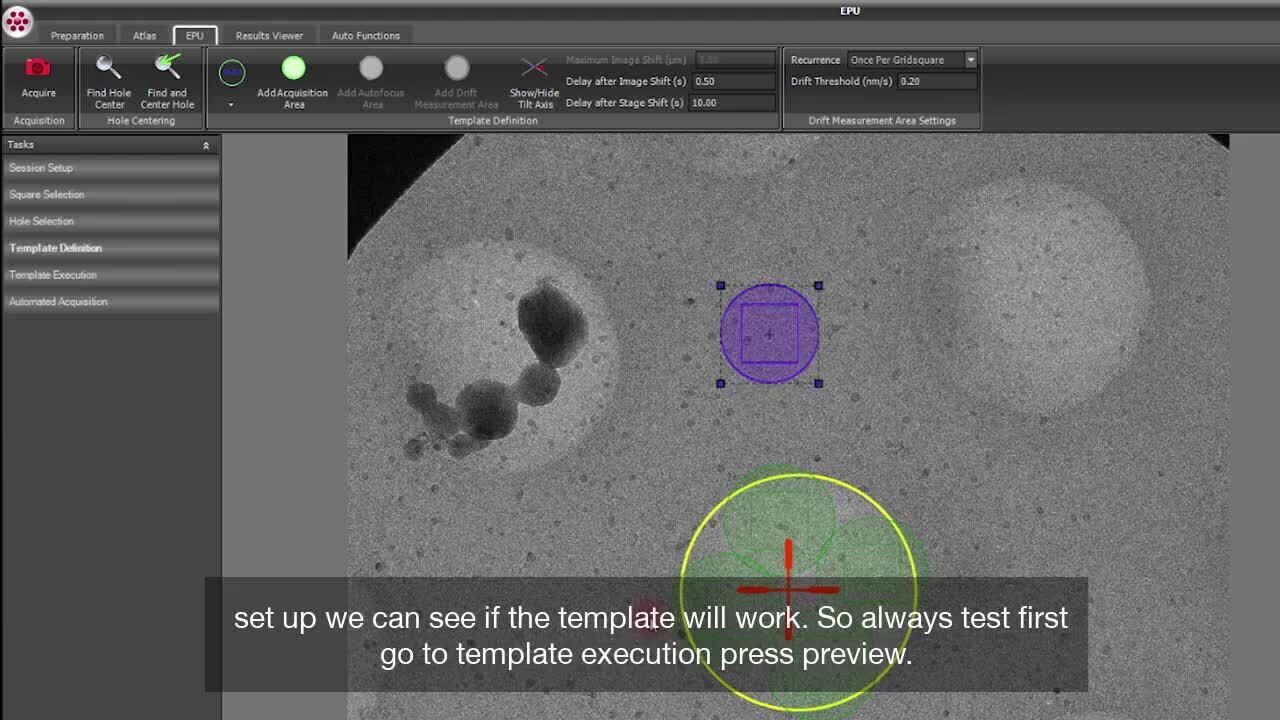Click the Drift Threshold input field
1280x720 pixels.
point(936,81)
